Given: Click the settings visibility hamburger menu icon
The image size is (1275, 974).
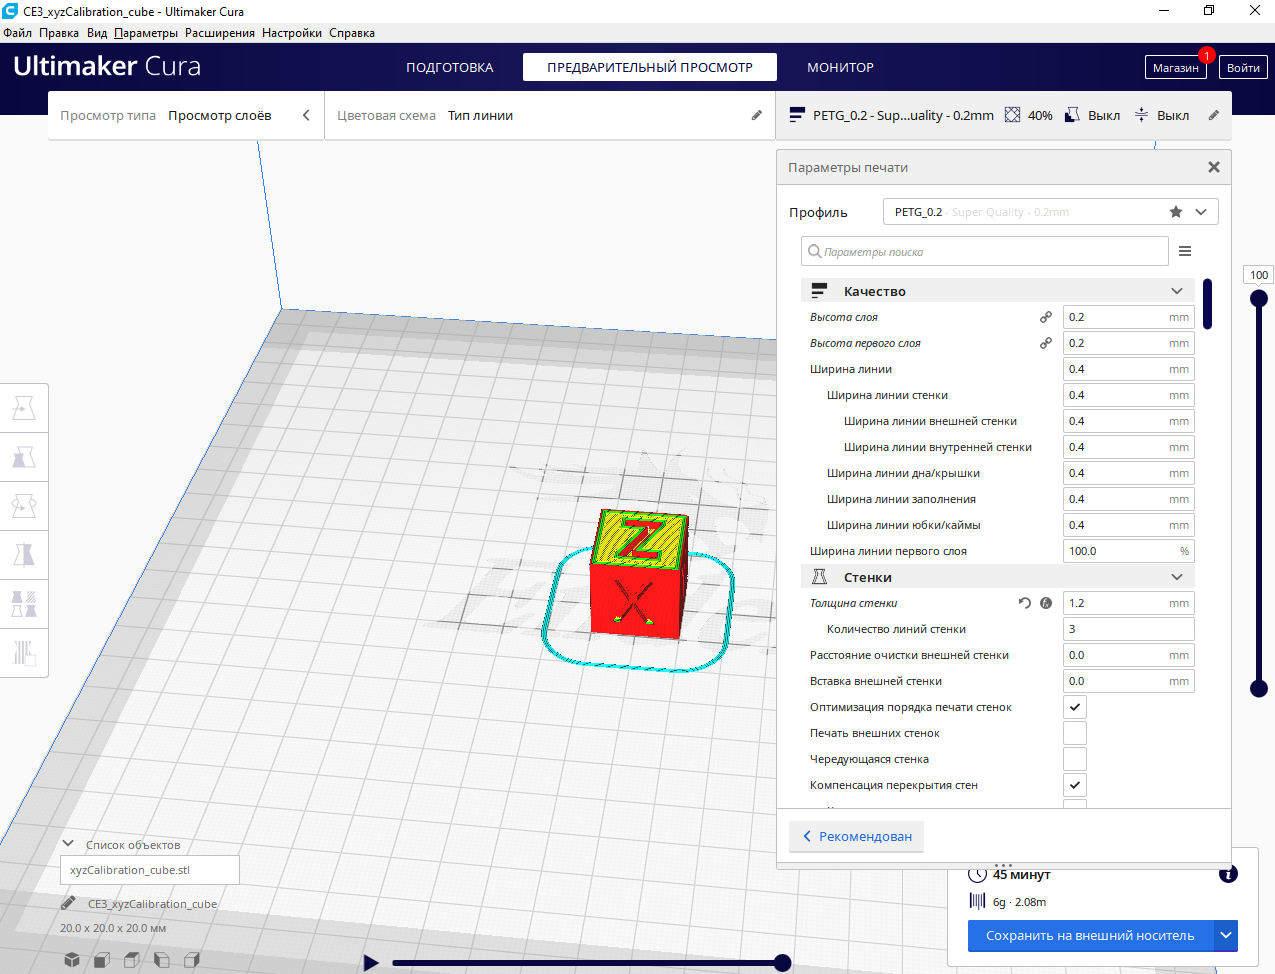Looking at the screenshot, I should point(1185,251).
